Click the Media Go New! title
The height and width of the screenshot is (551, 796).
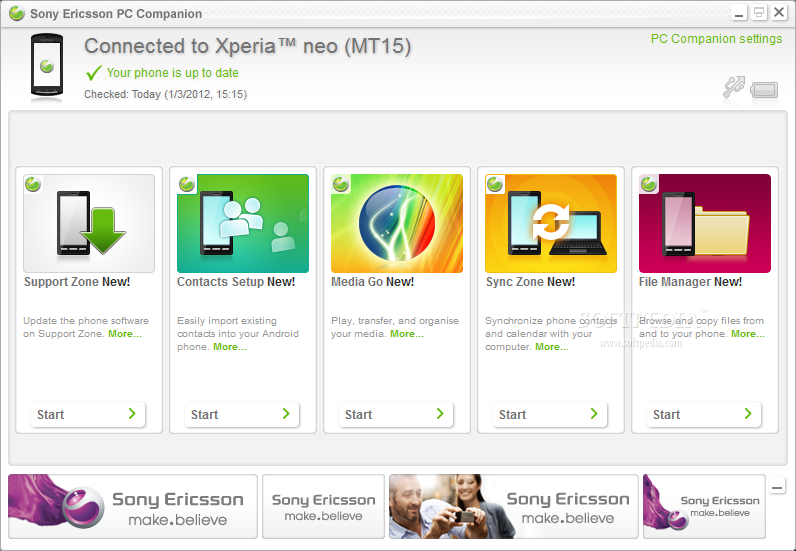click(373, 282)
